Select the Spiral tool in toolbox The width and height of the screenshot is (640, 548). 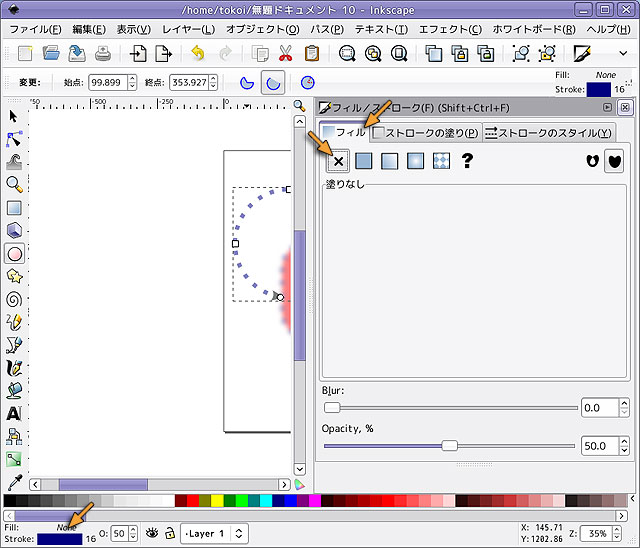coord(14,298)
